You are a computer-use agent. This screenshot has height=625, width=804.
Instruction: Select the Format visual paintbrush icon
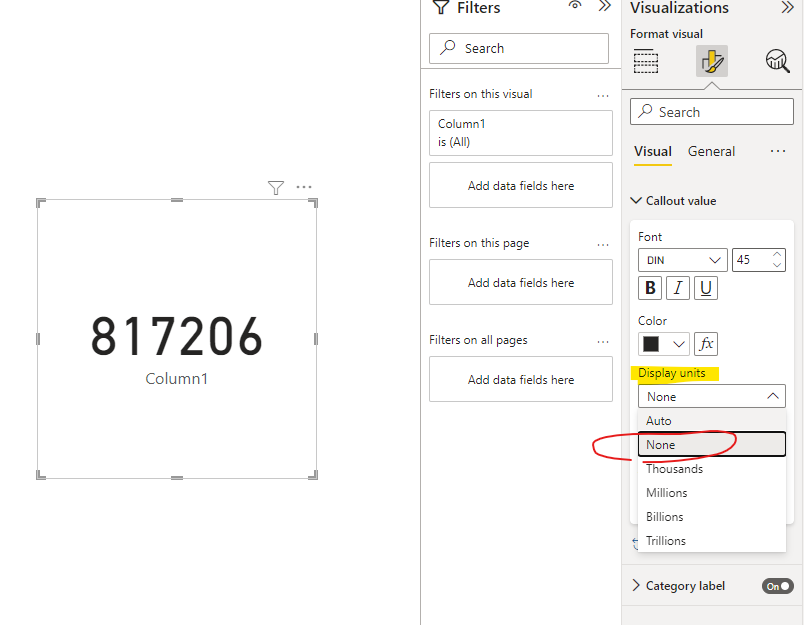(712, 61)
